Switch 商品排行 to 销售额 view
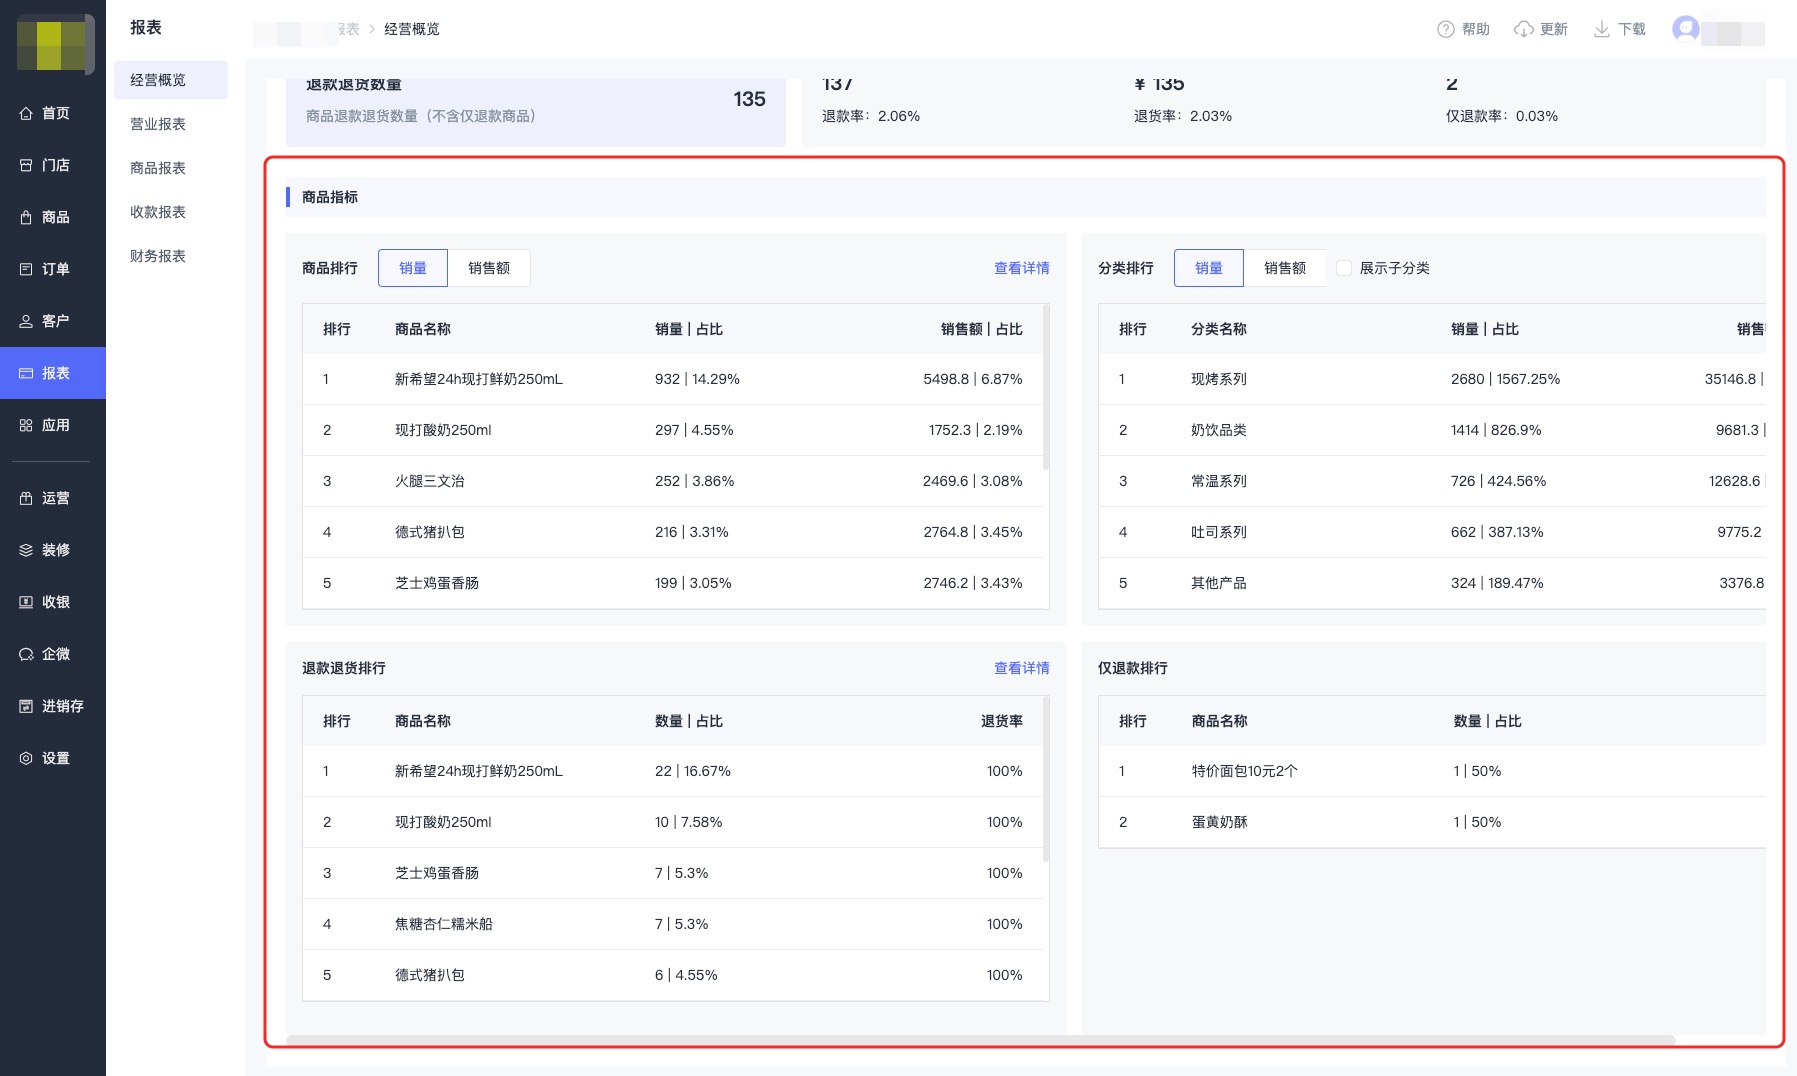 click(x=488, y=268)
